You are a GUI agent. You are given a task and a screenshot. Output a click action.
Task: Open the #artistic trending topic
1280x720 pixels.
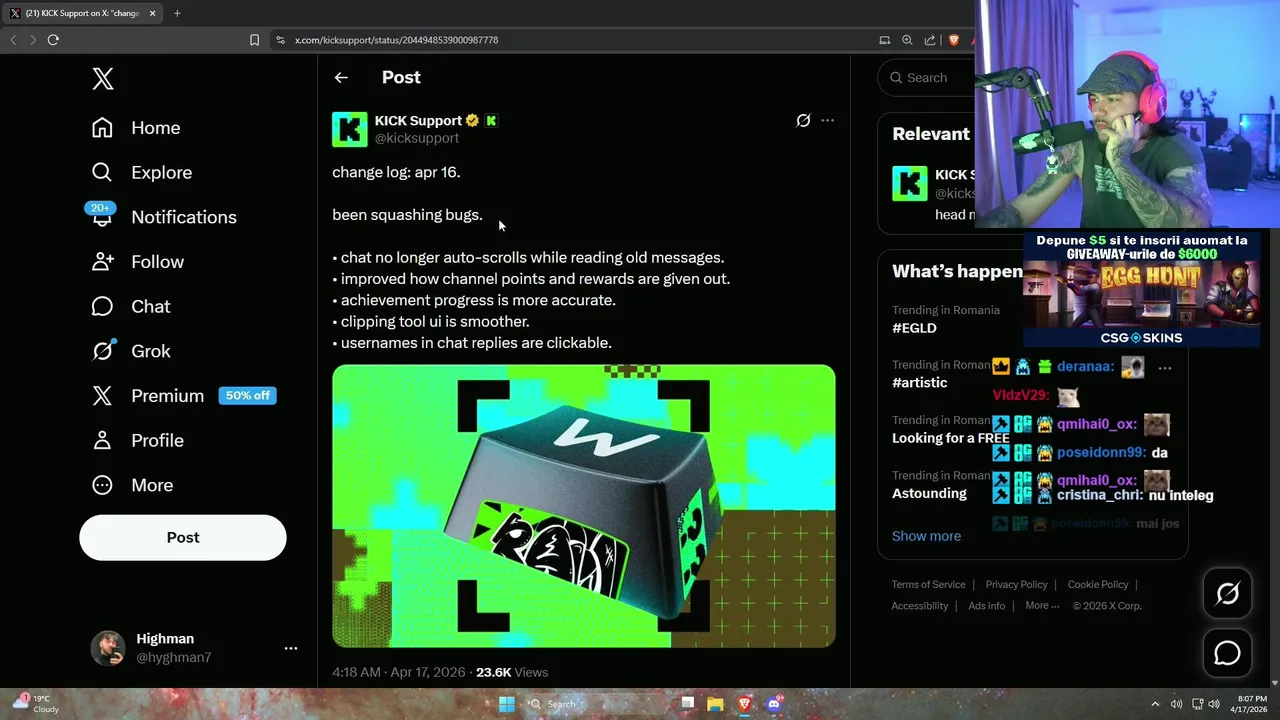click(x=919, y=383)
